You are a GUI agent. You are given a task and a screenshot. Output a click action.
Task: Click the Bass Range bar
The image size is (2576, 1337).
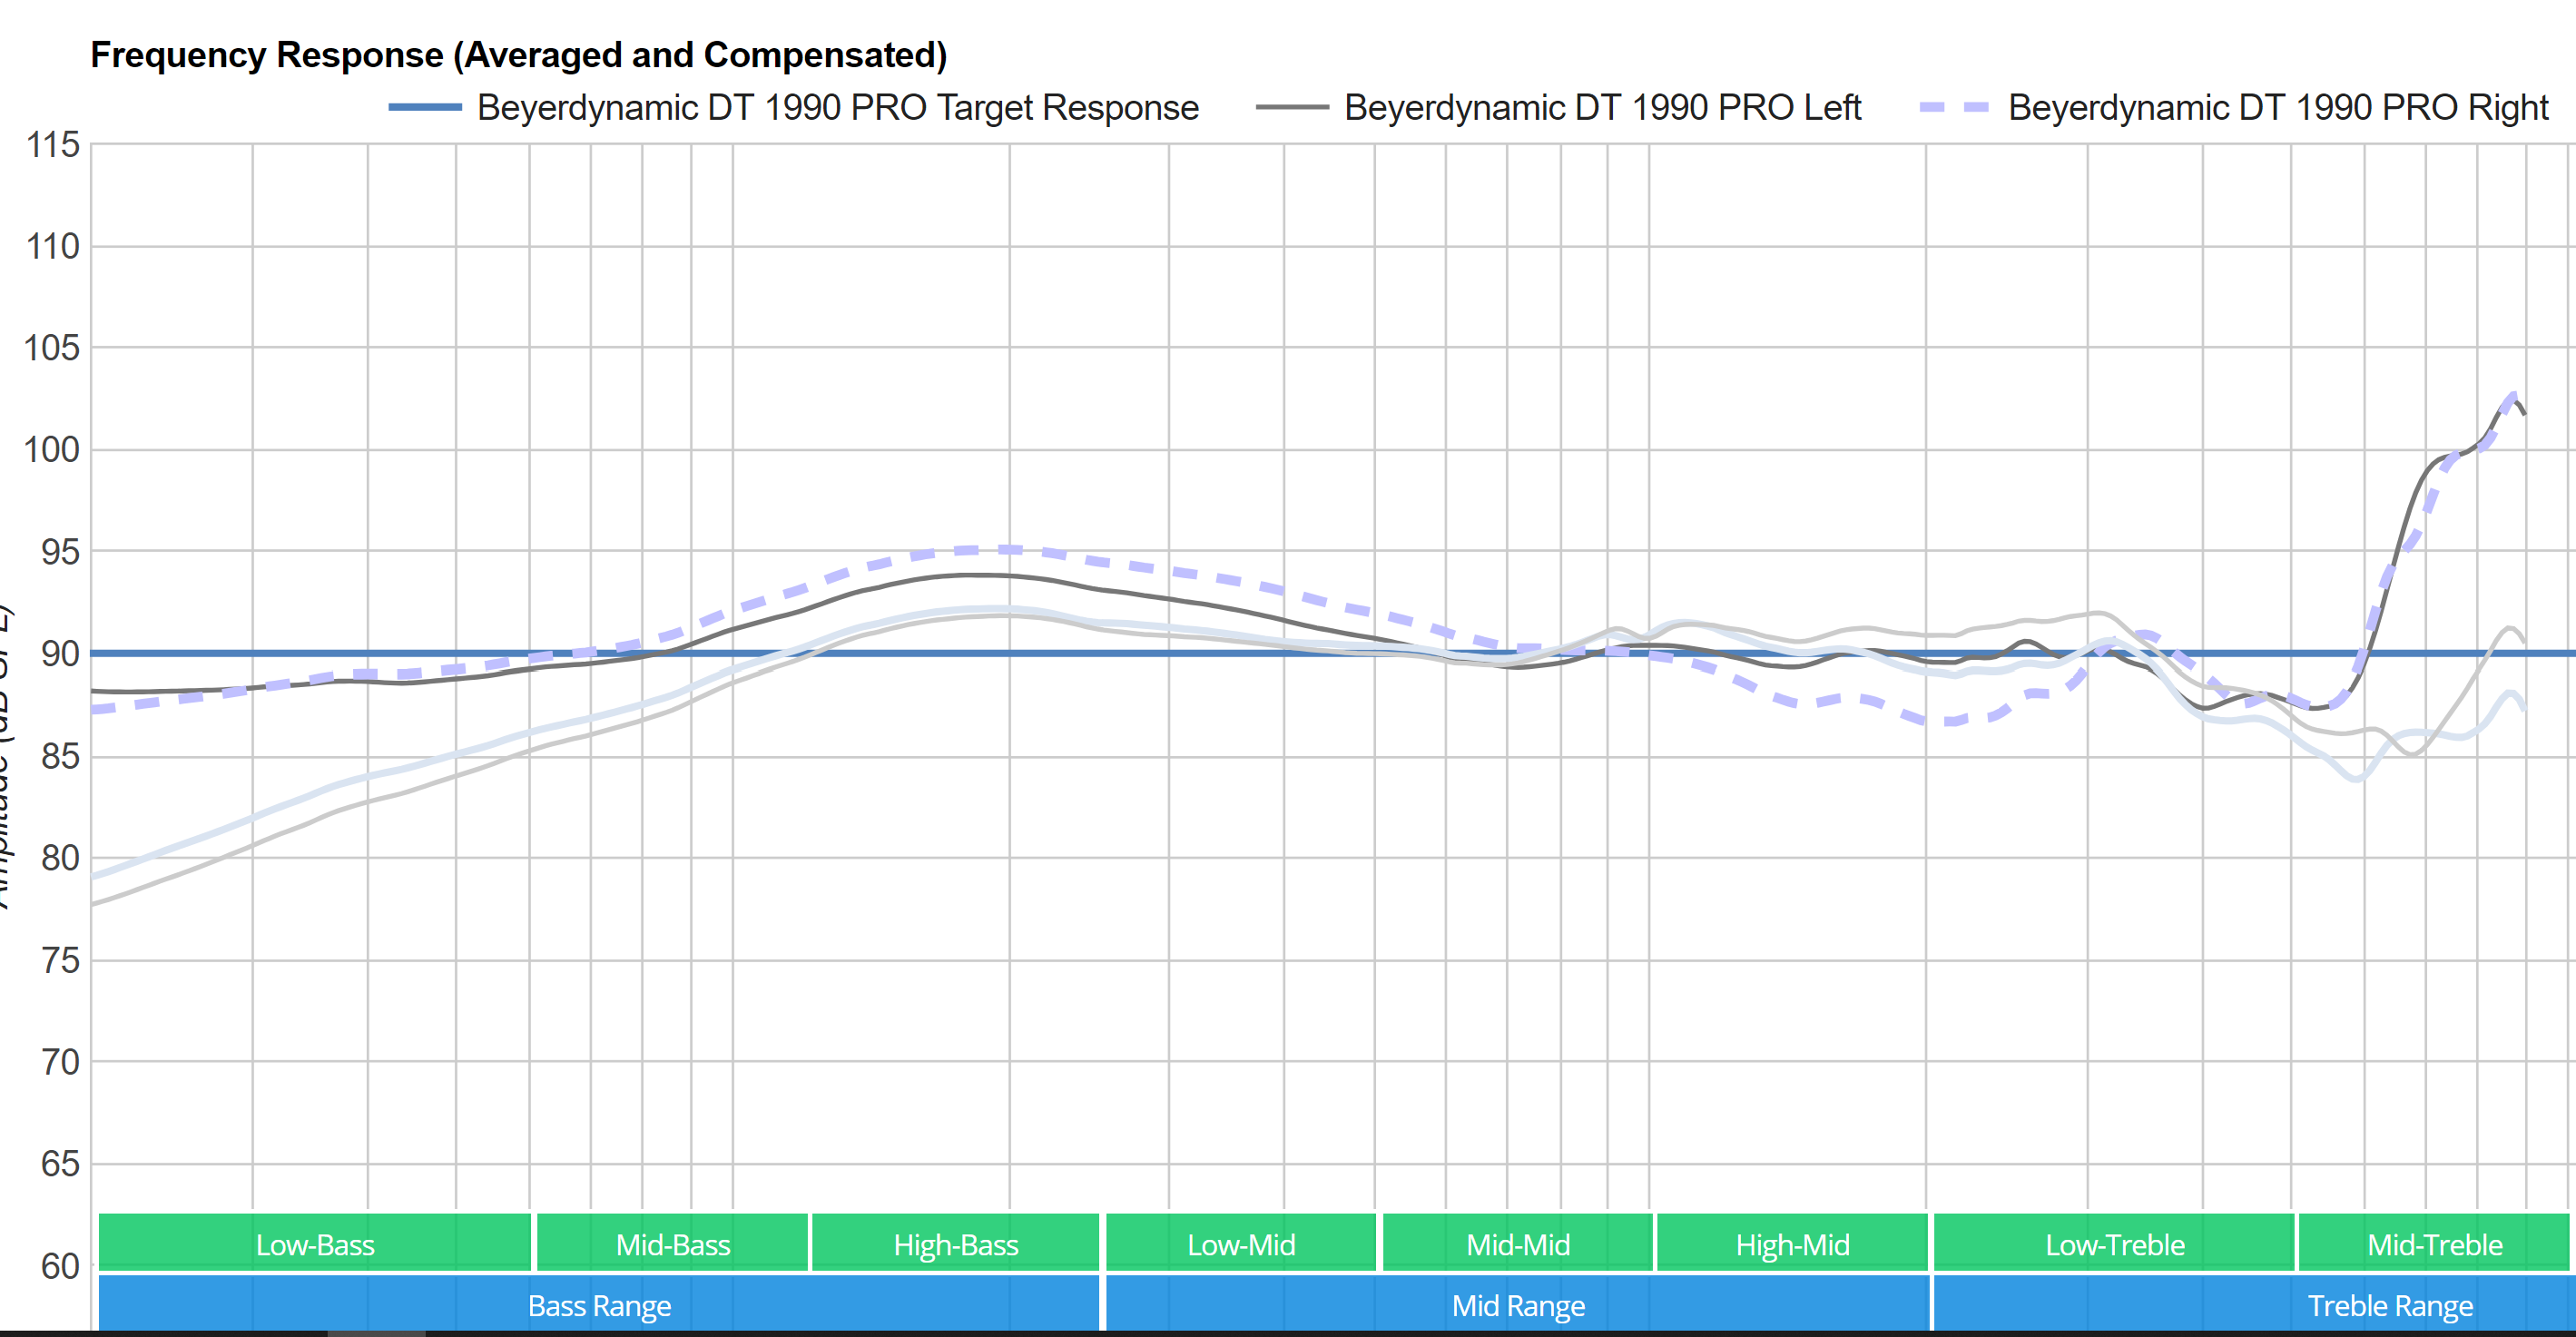pos(599,1304)
